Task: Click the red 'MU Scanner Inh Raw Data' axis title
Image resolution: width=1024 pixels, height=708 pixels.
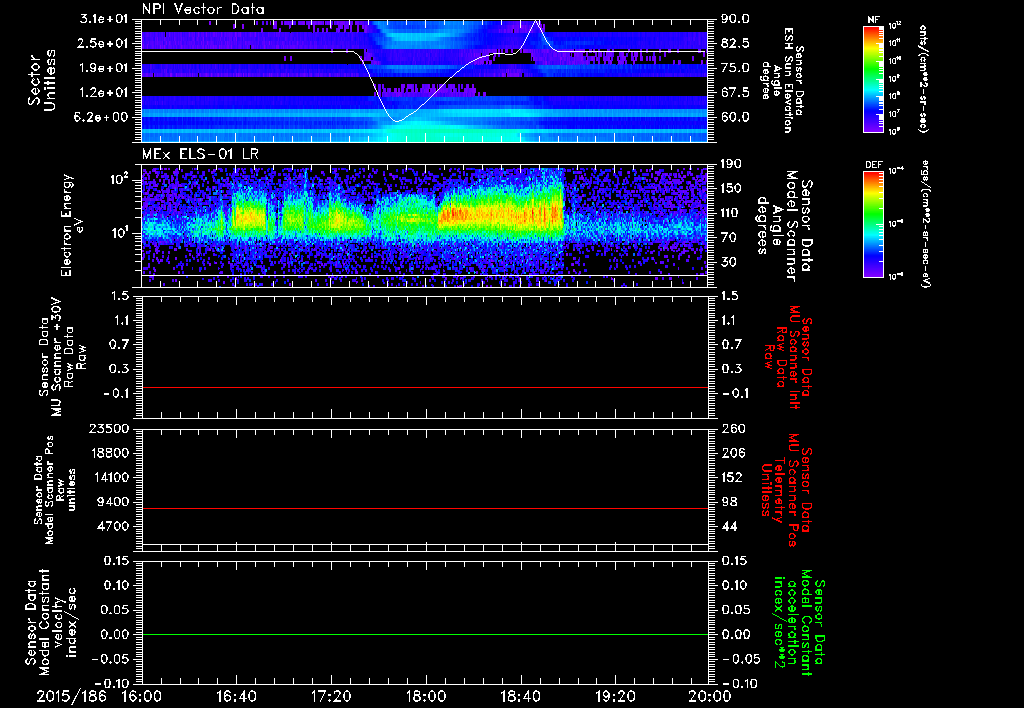Action: coord(788,357)
